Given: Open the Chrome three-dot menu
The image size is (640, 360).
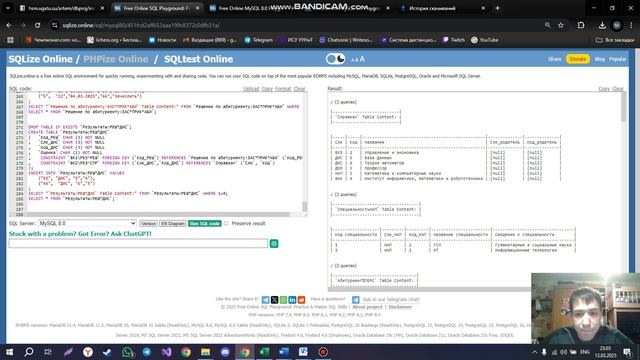Looking at the screenshot, I should click(631, 25).
